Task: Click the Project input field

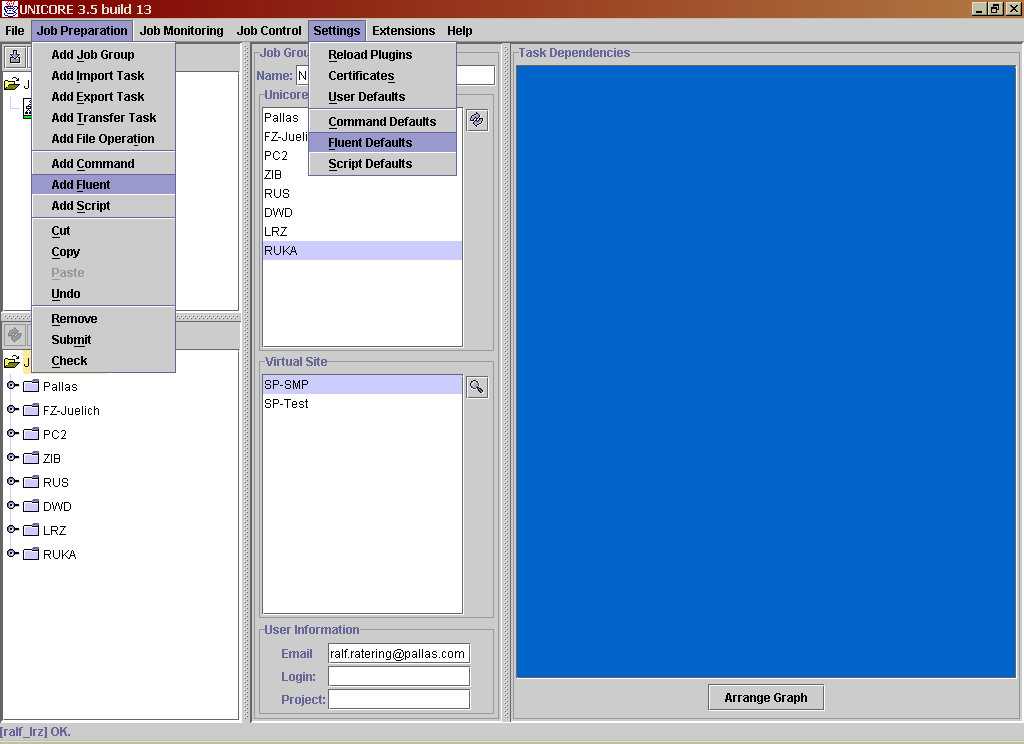Action: pos(399,700)
